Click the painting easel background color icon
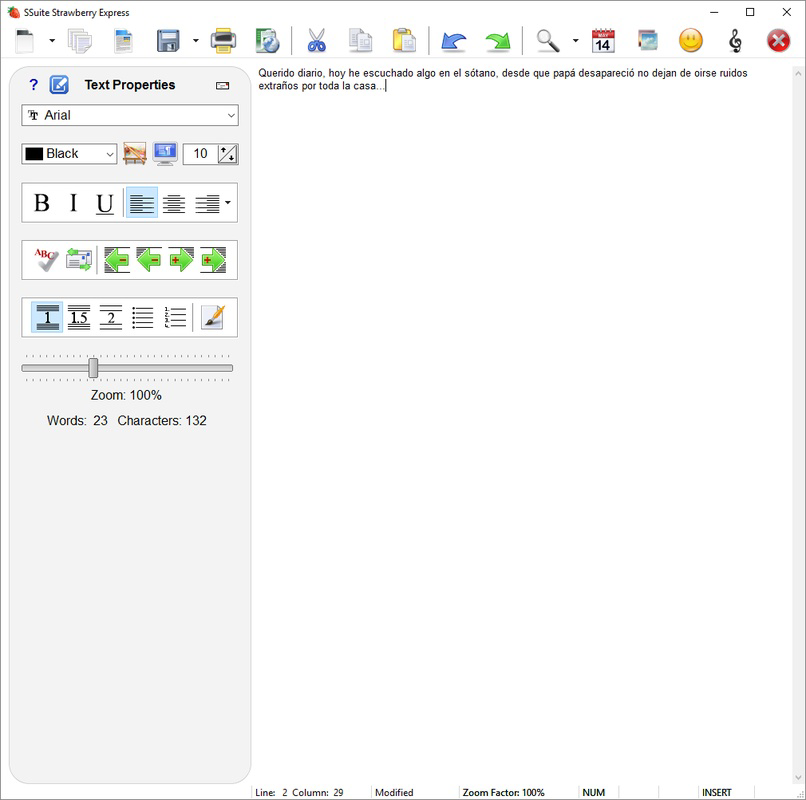806x800 pixels. click(135, 154)
